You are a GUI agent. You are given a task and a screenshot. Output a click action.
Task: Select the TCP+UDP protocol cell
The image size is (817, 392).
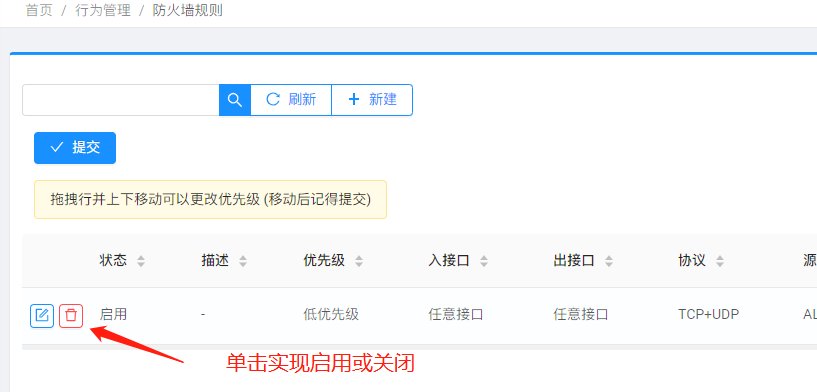click(x=708, y=314)
